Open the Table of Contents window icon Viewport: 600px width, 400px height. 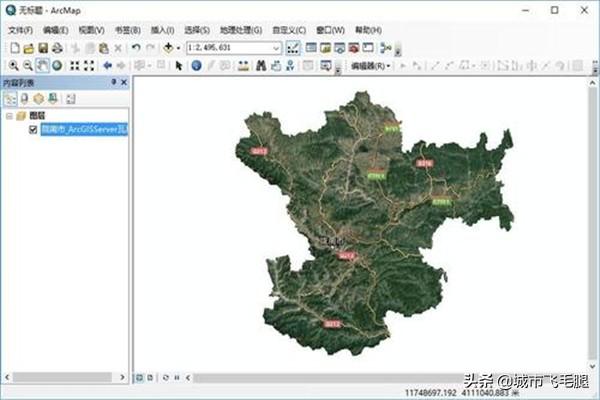tap(311, 48)
